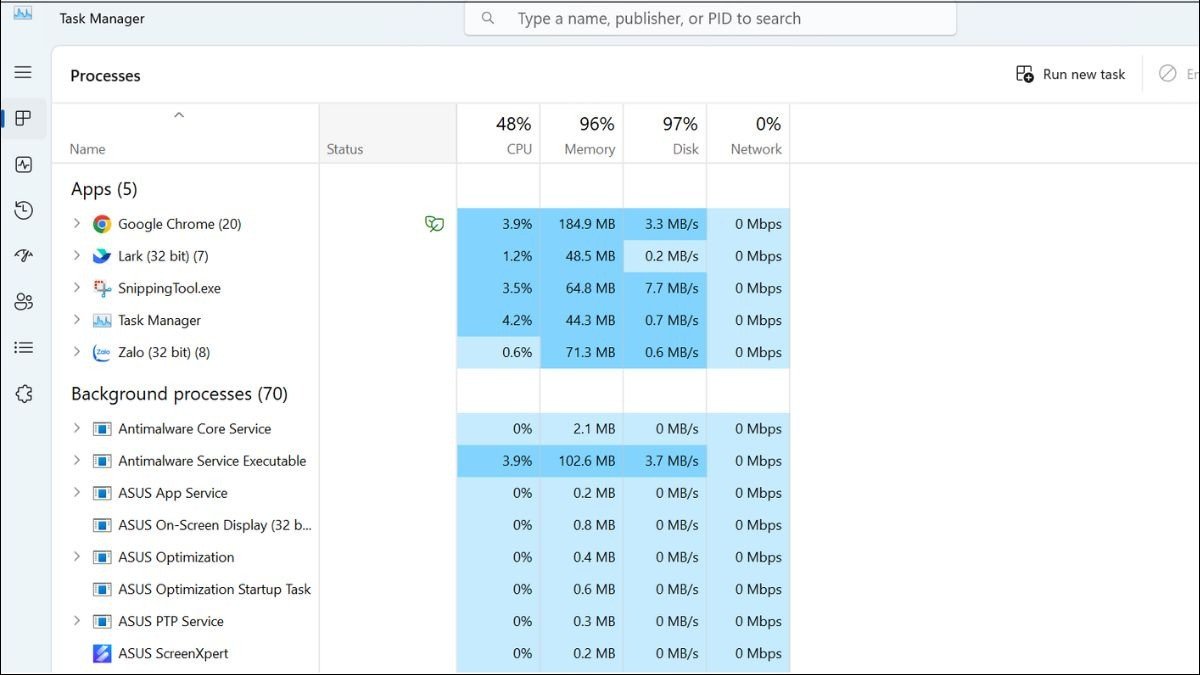
Task: Open the Performance view in sidebar
Action: click(x=23, y=164)
